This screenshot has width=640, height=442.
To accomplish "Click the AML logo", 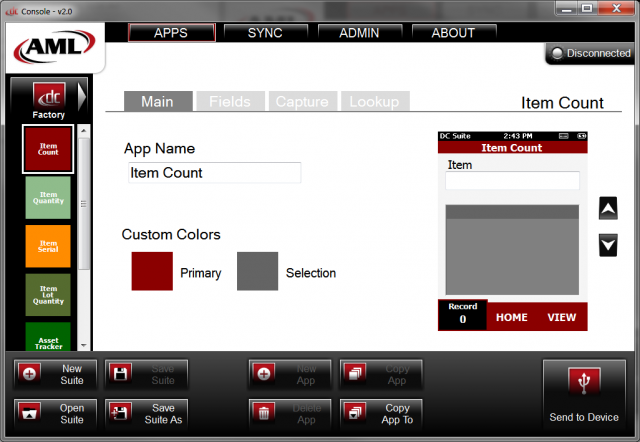I will [x=54, y=47].
